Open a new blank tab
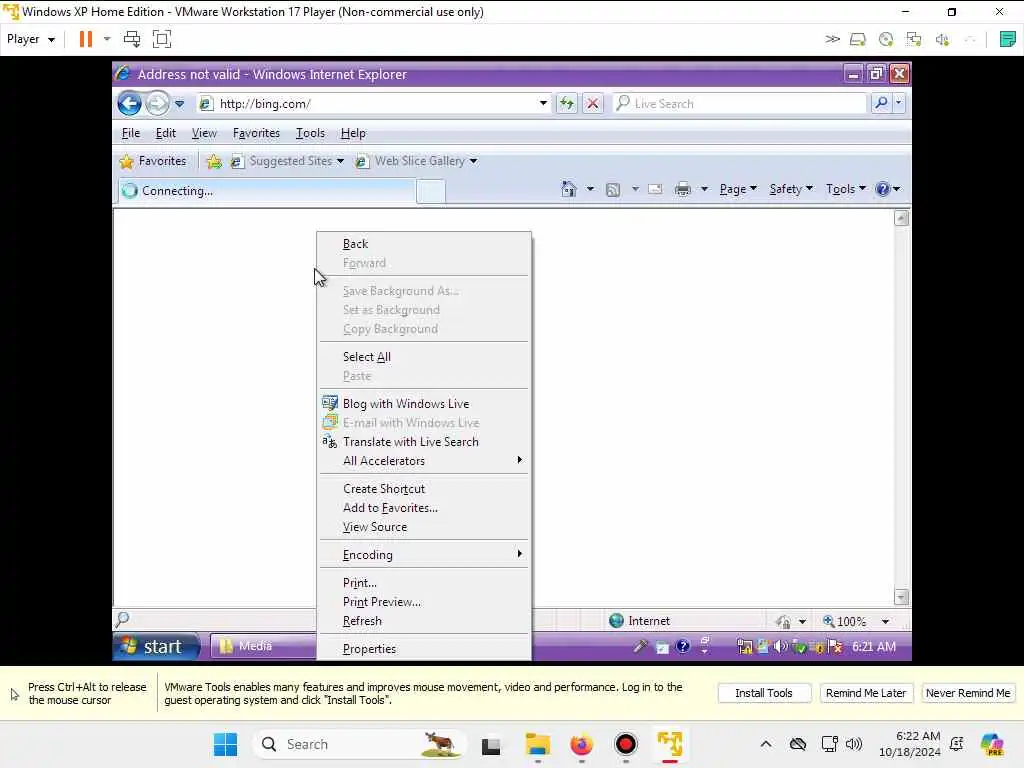Image resolution: width=1024 pixels, height=768 pixels. click(x=431, y=191)
